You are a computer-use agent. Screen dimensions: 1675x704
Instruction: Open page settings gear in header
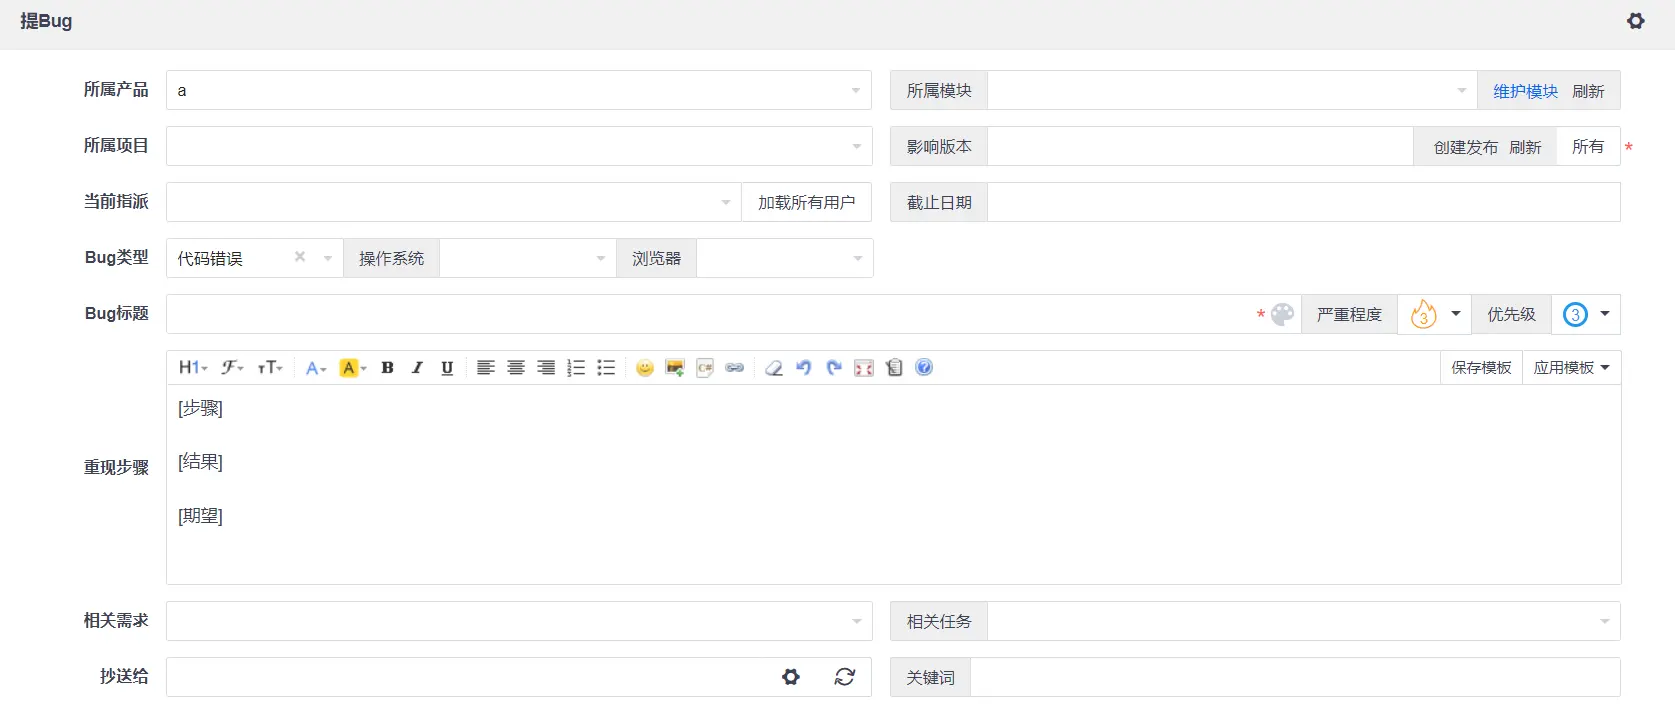[x=1636, y=21]
